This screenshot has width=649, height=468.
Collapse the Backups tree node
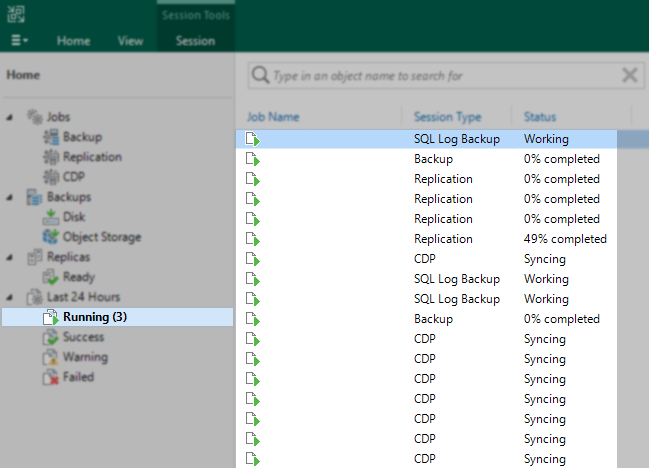(10, 197)
